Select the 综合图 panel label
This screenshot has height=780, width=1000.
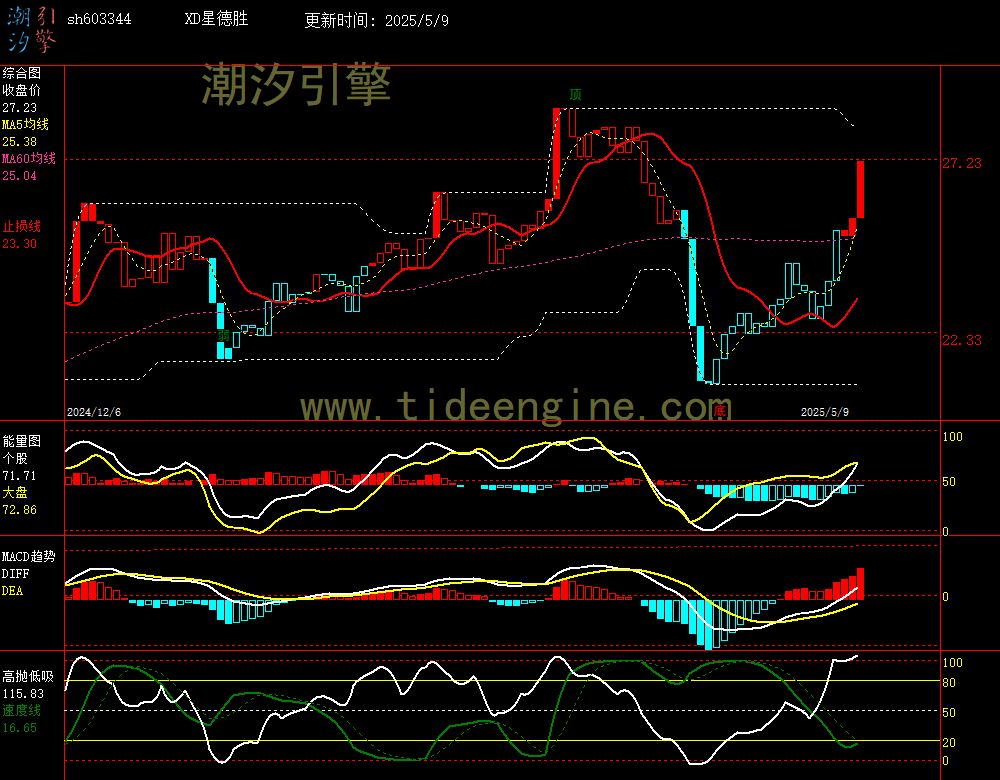point(21,73)
